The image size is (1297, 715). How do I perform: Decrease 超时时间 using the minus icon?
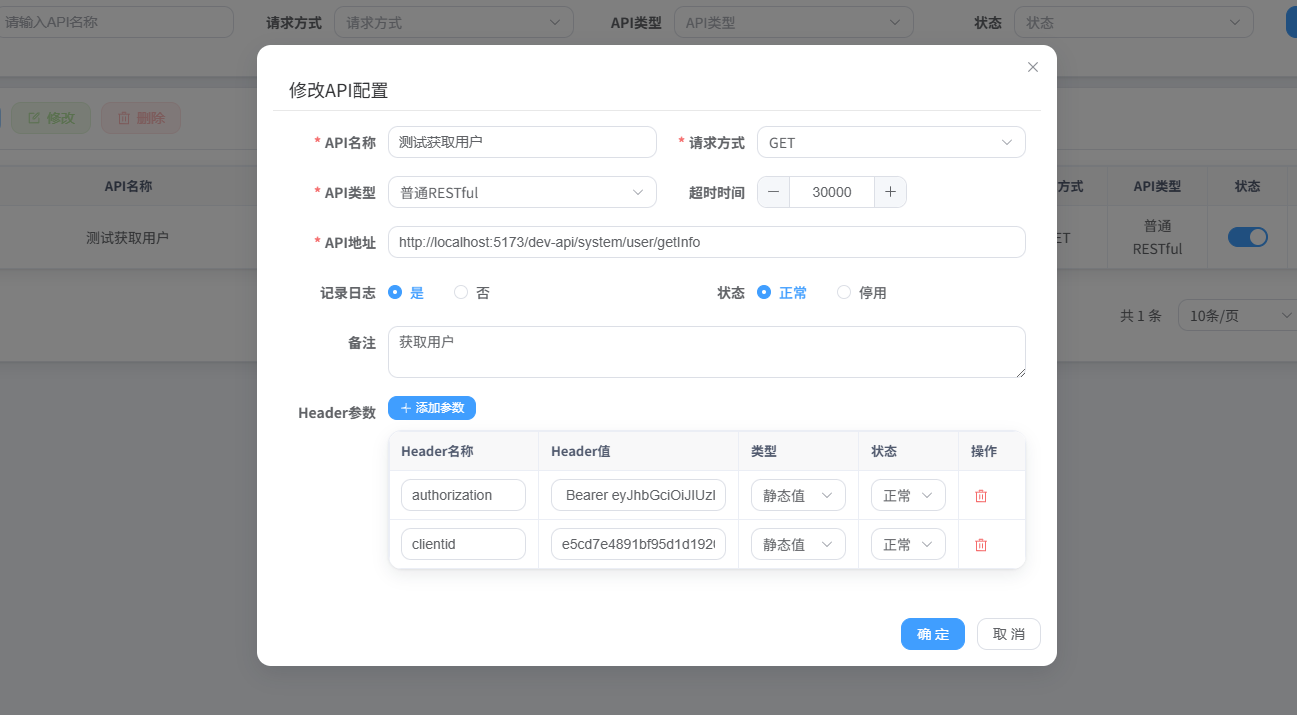(x=773, y=191)
